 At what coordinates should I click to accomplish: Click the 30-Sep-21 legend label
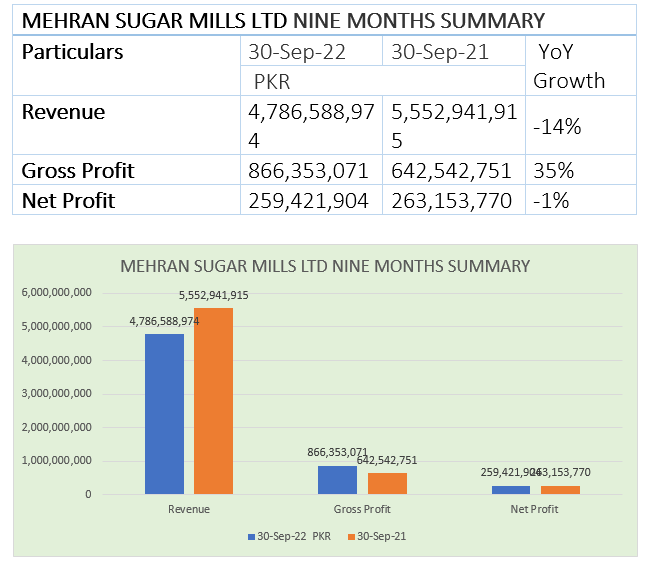[382, 536]
